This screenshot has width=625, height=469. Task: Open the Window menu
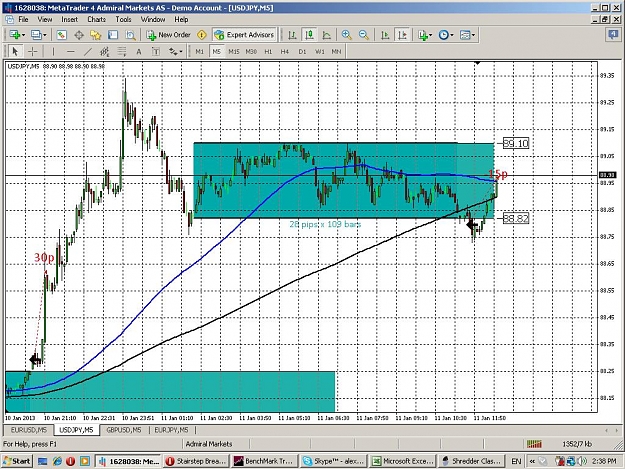[x=153, y=20]
